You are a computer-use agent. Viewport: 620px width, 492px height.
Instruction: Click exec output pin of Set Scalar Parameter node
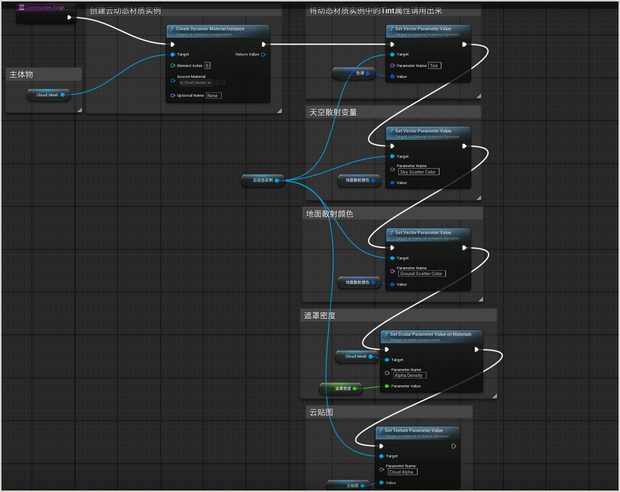(476, 349)
